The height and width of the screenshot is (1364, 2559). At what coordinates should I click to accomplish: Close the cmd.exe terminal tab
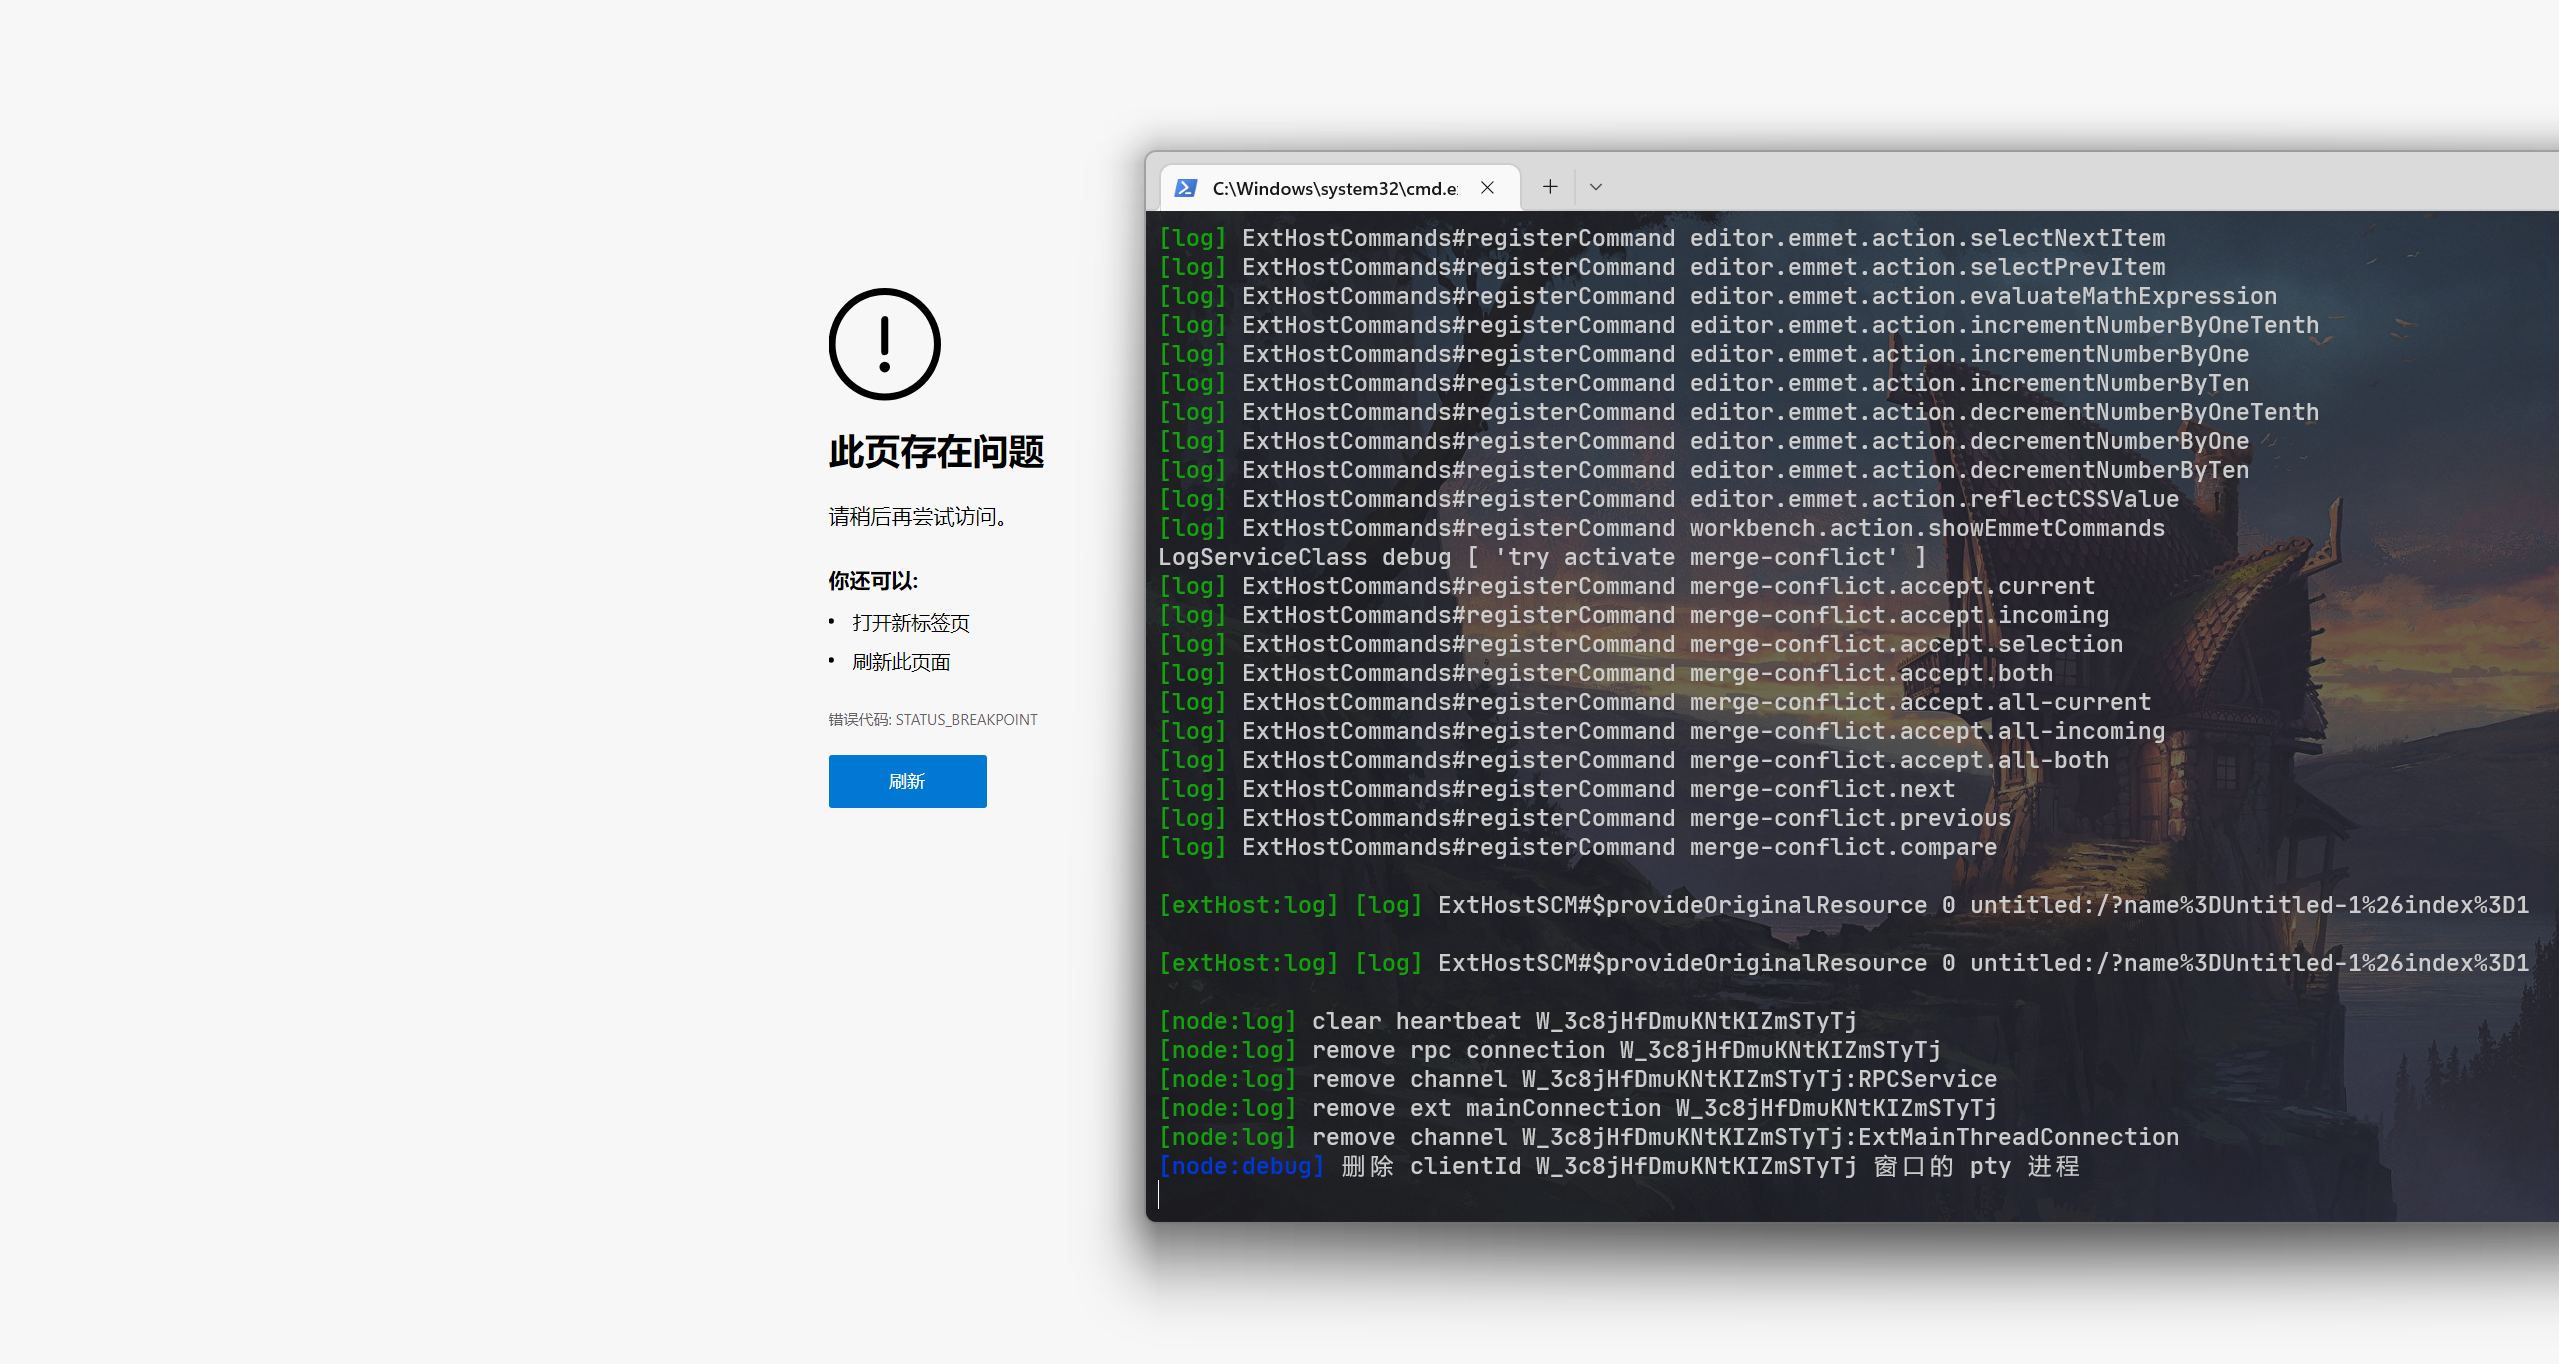(x=1488, y=188)
